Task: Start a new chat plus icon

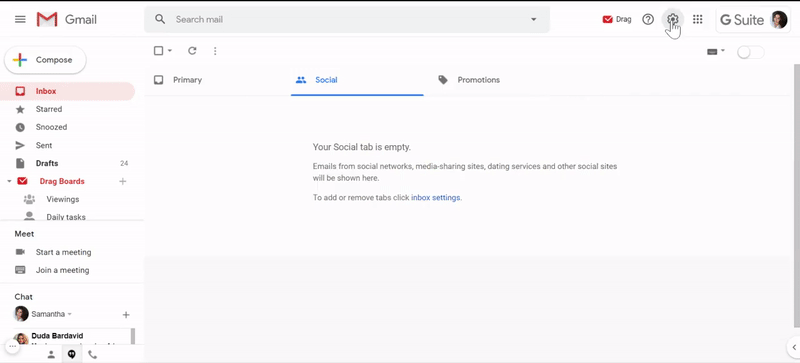Action: (126, 314)
